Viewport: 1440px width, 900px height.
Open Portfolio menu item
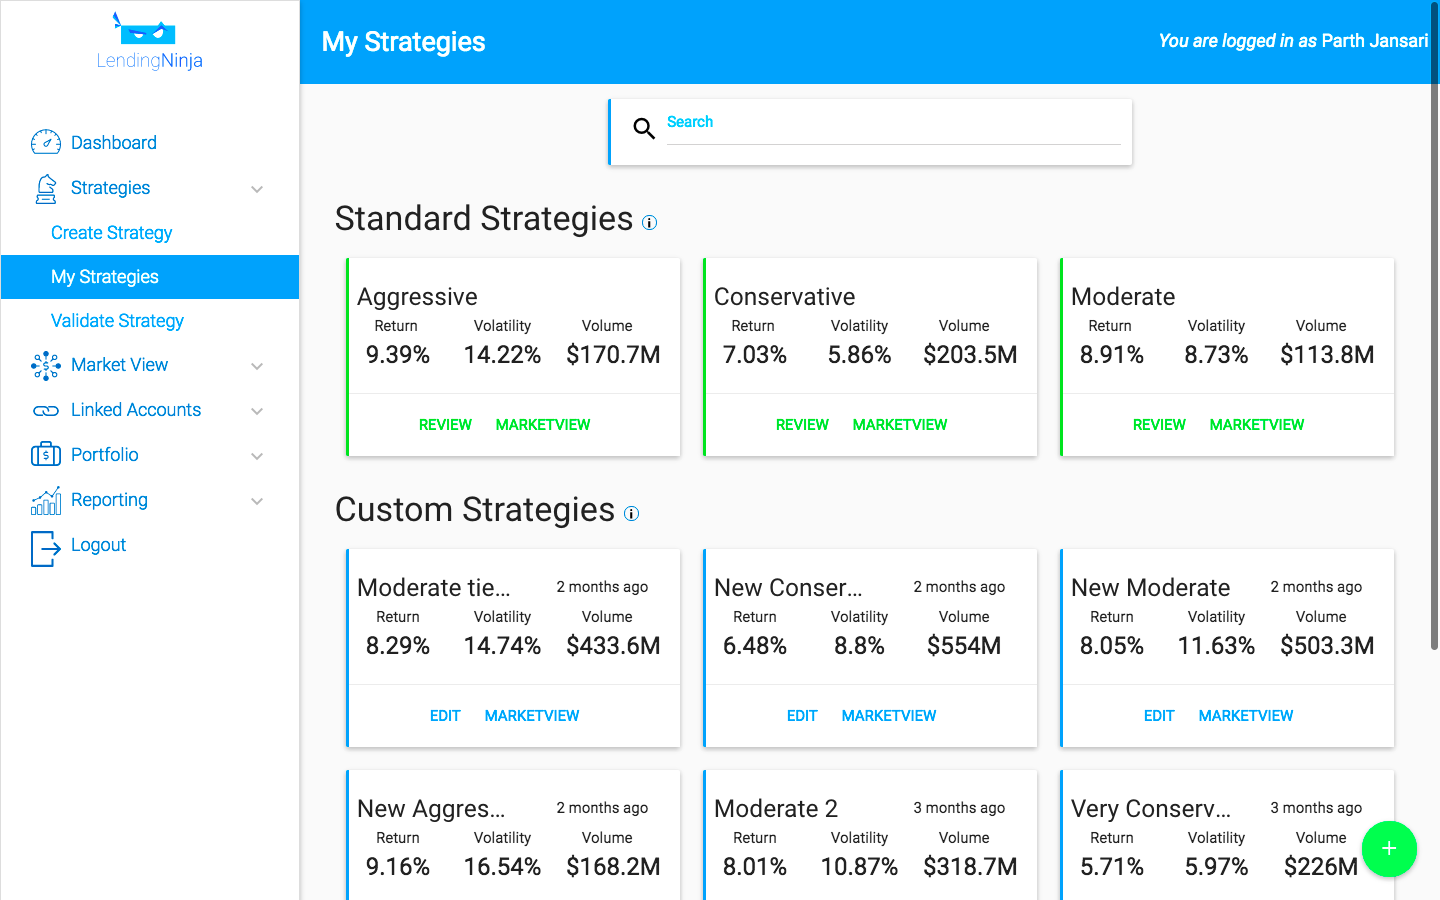[x=105, y=455]
